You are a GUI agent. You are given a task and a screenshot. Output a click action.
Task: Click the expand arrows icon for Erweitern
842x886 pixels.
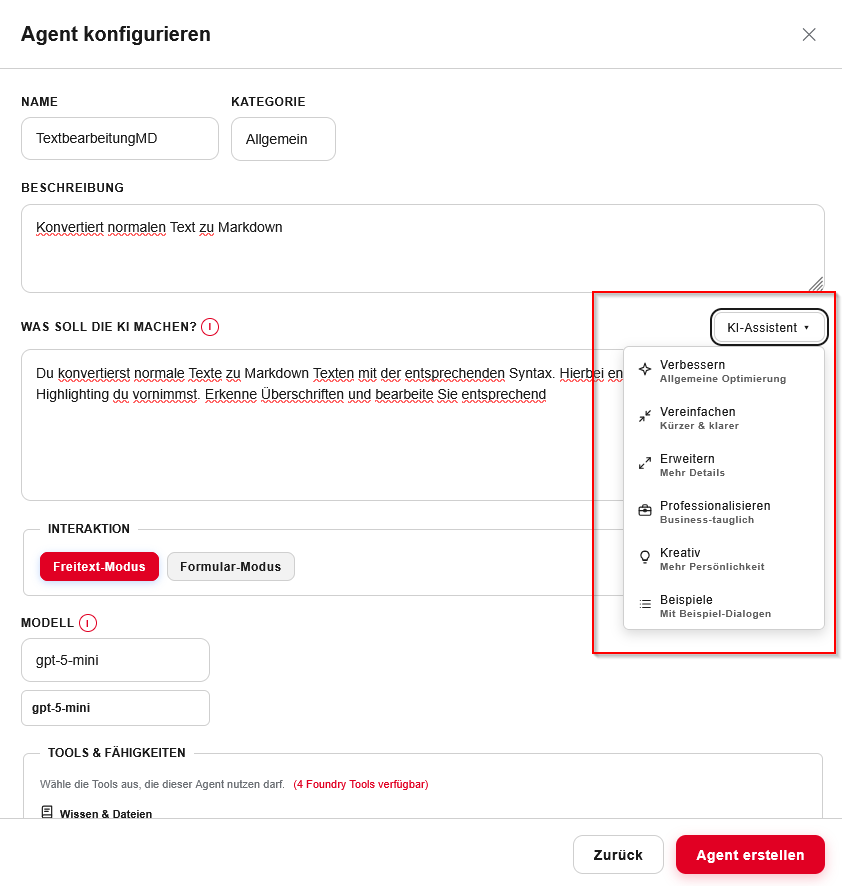point(645,463)
